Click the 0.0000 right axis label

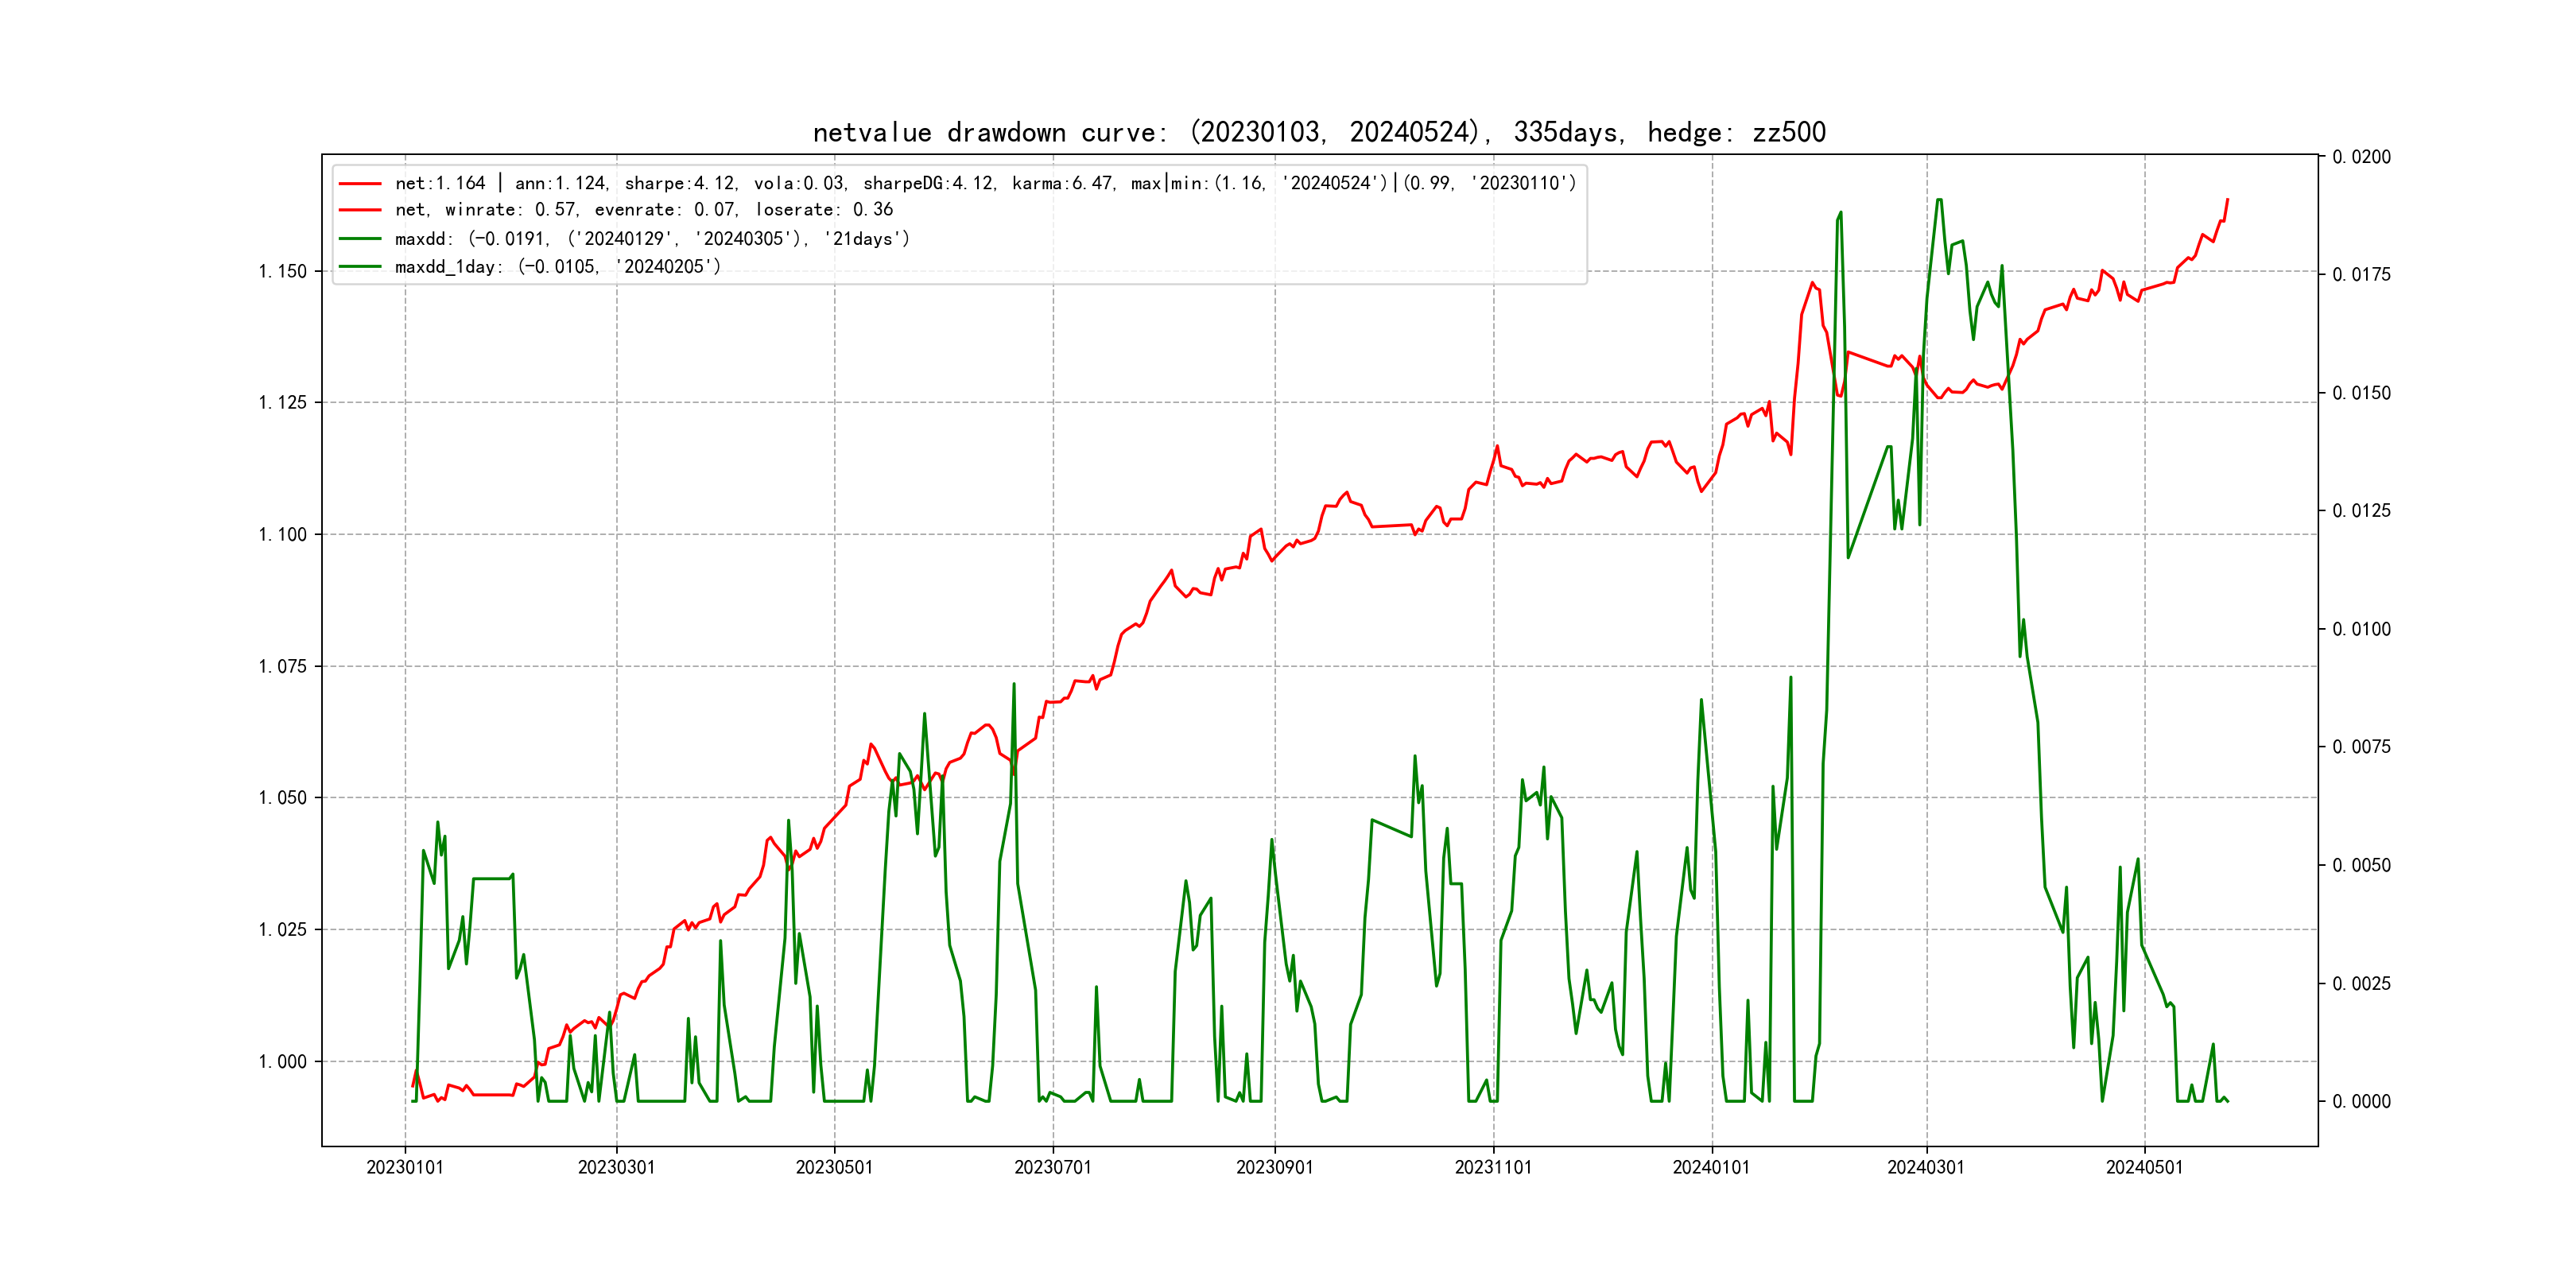pyautogui.click(x=2361, y=1102)
